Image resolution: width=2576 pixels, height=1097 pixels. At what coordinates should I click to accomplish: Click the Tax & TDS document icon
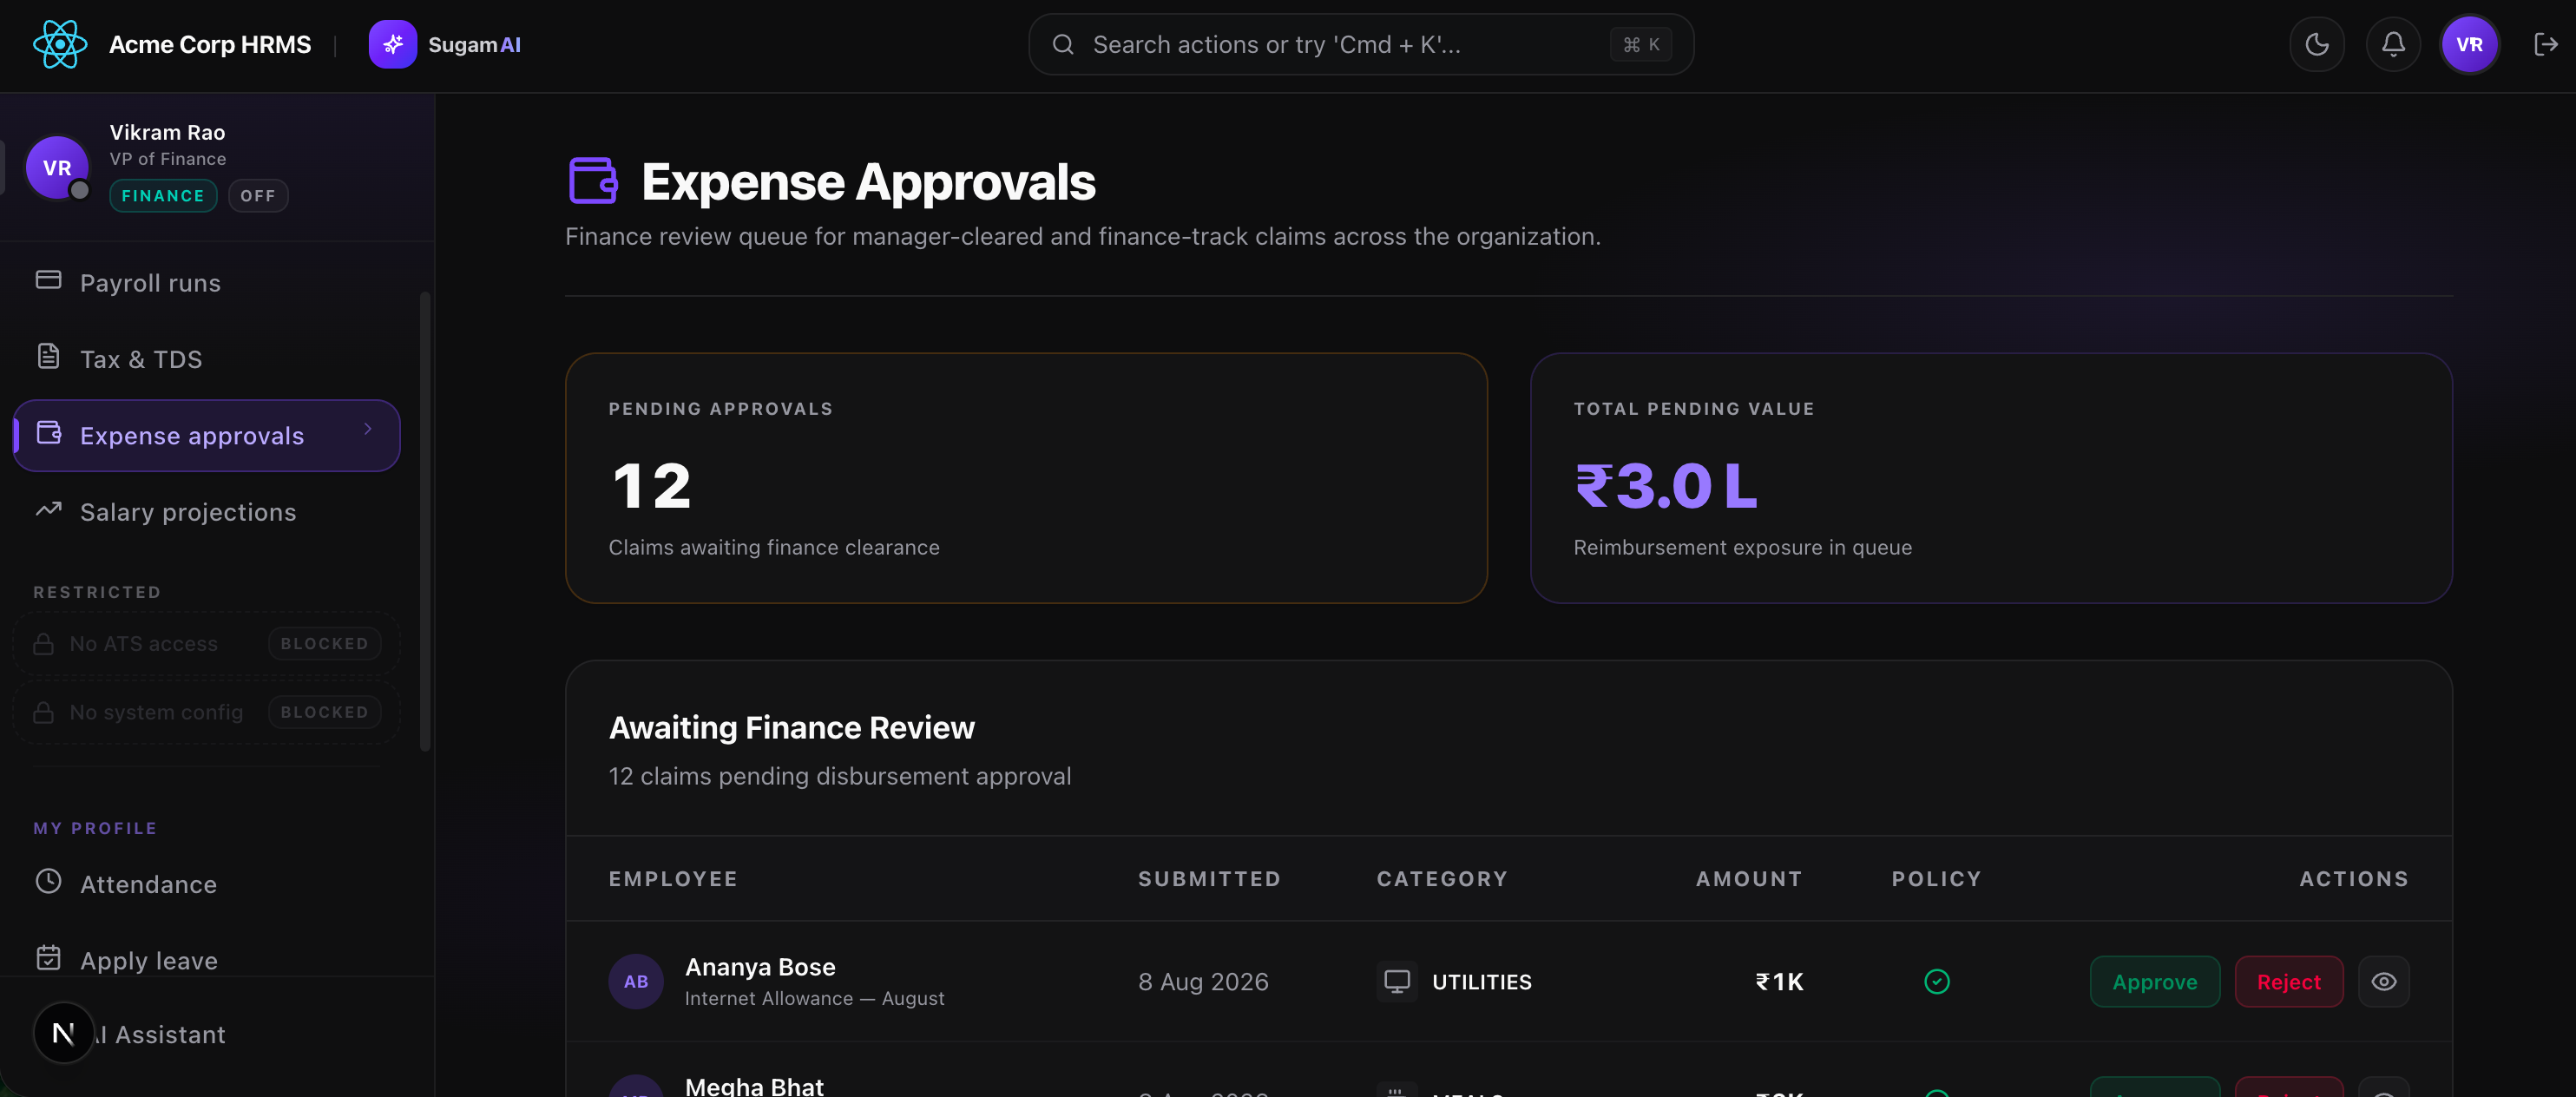pyautogui.click(x=48, y=356)
